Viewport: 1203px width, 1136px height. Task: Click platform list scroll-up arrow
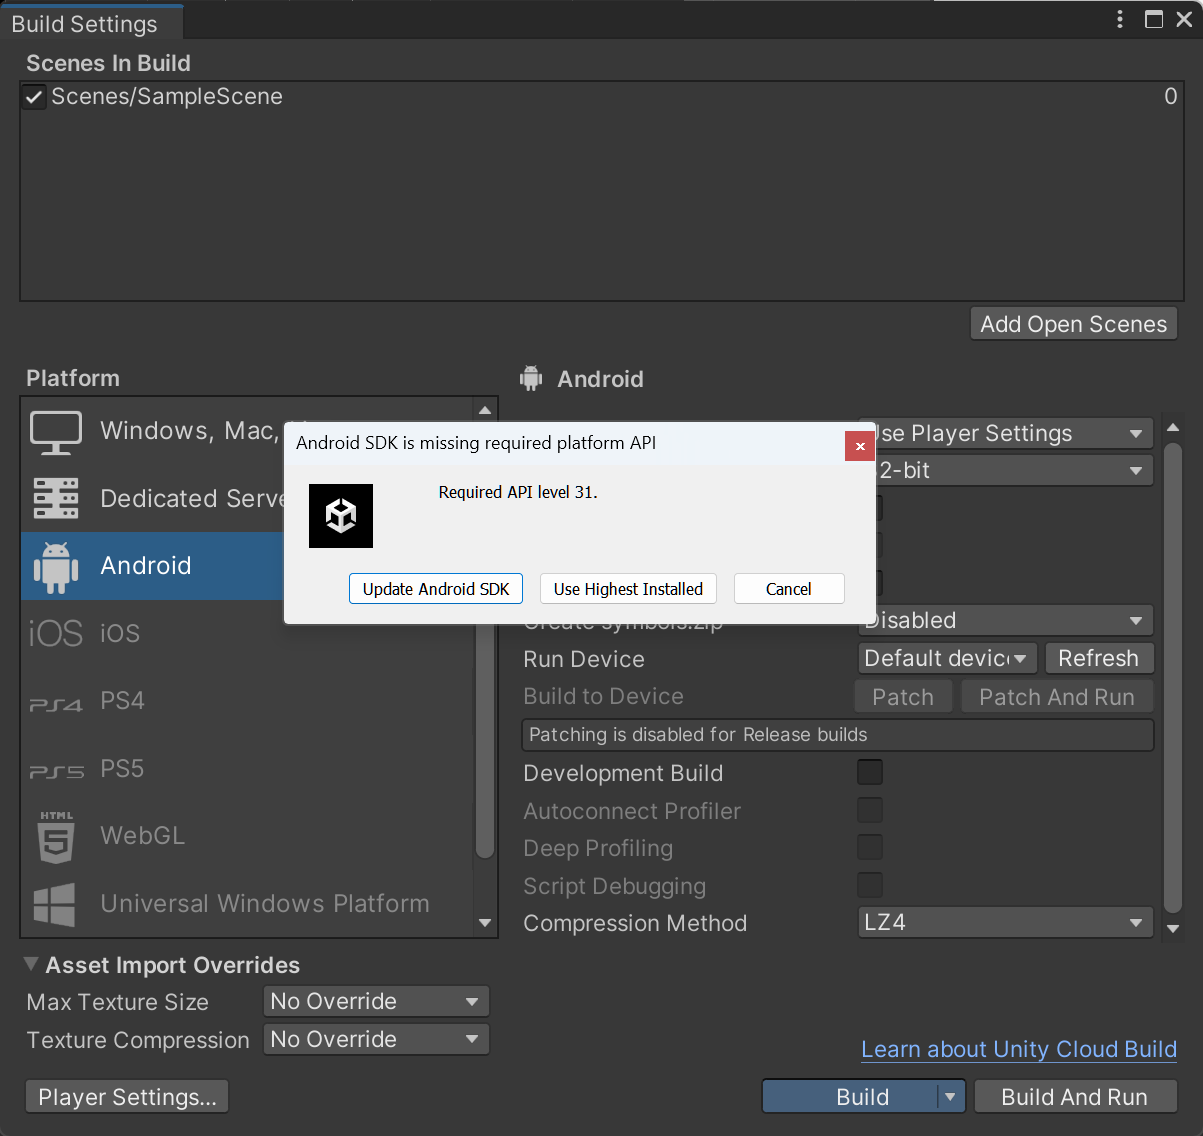[485, 410]
